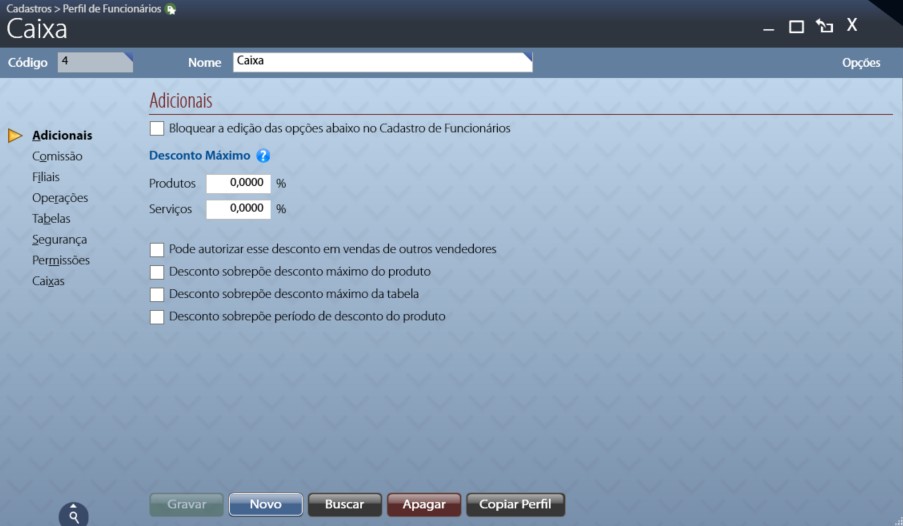This screenshot has height=526, width=903.
Task: Enable Desconto sobrepõe período de desconto
Action: (x=157, y=317)
